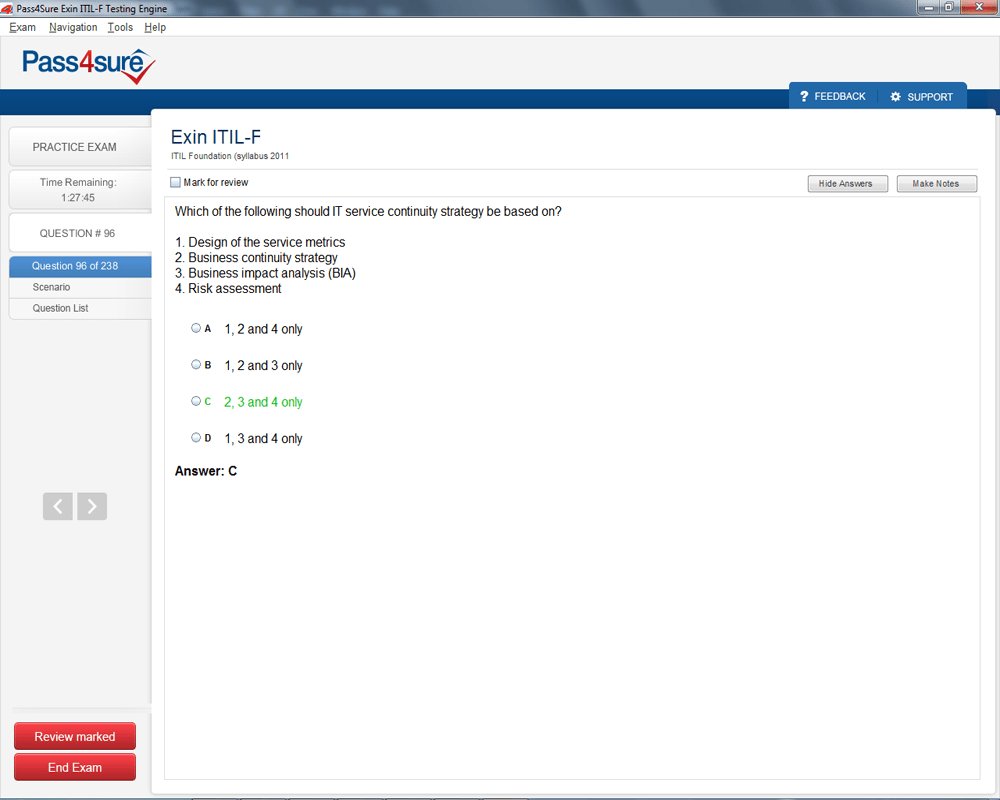
Task: Click the Review marked button
Action: click(75, 736)
